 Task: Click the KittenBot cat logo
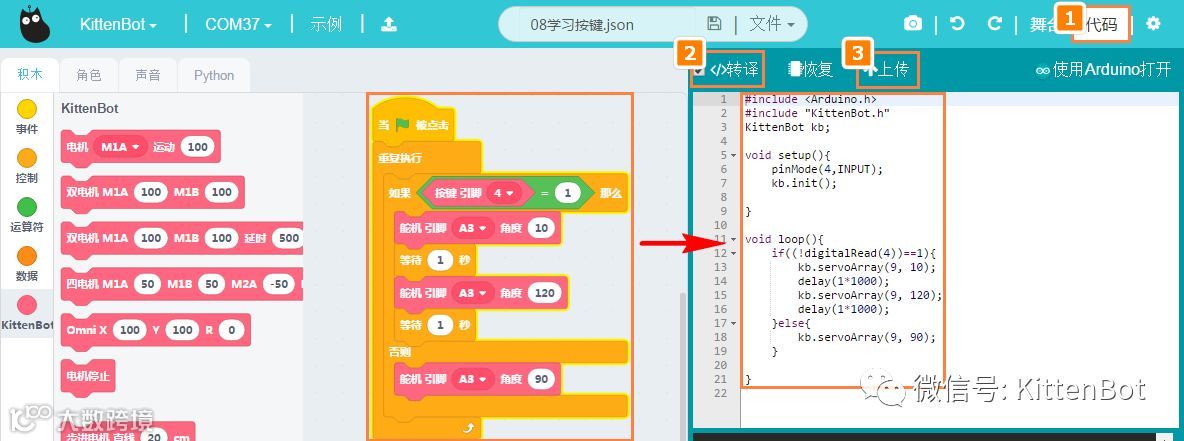point(35,24)
